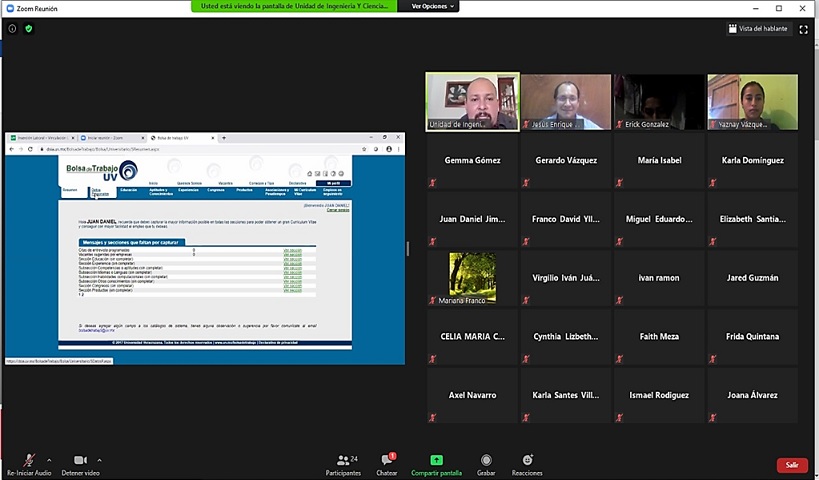Open the Chatear chat panel

(387, 464)
